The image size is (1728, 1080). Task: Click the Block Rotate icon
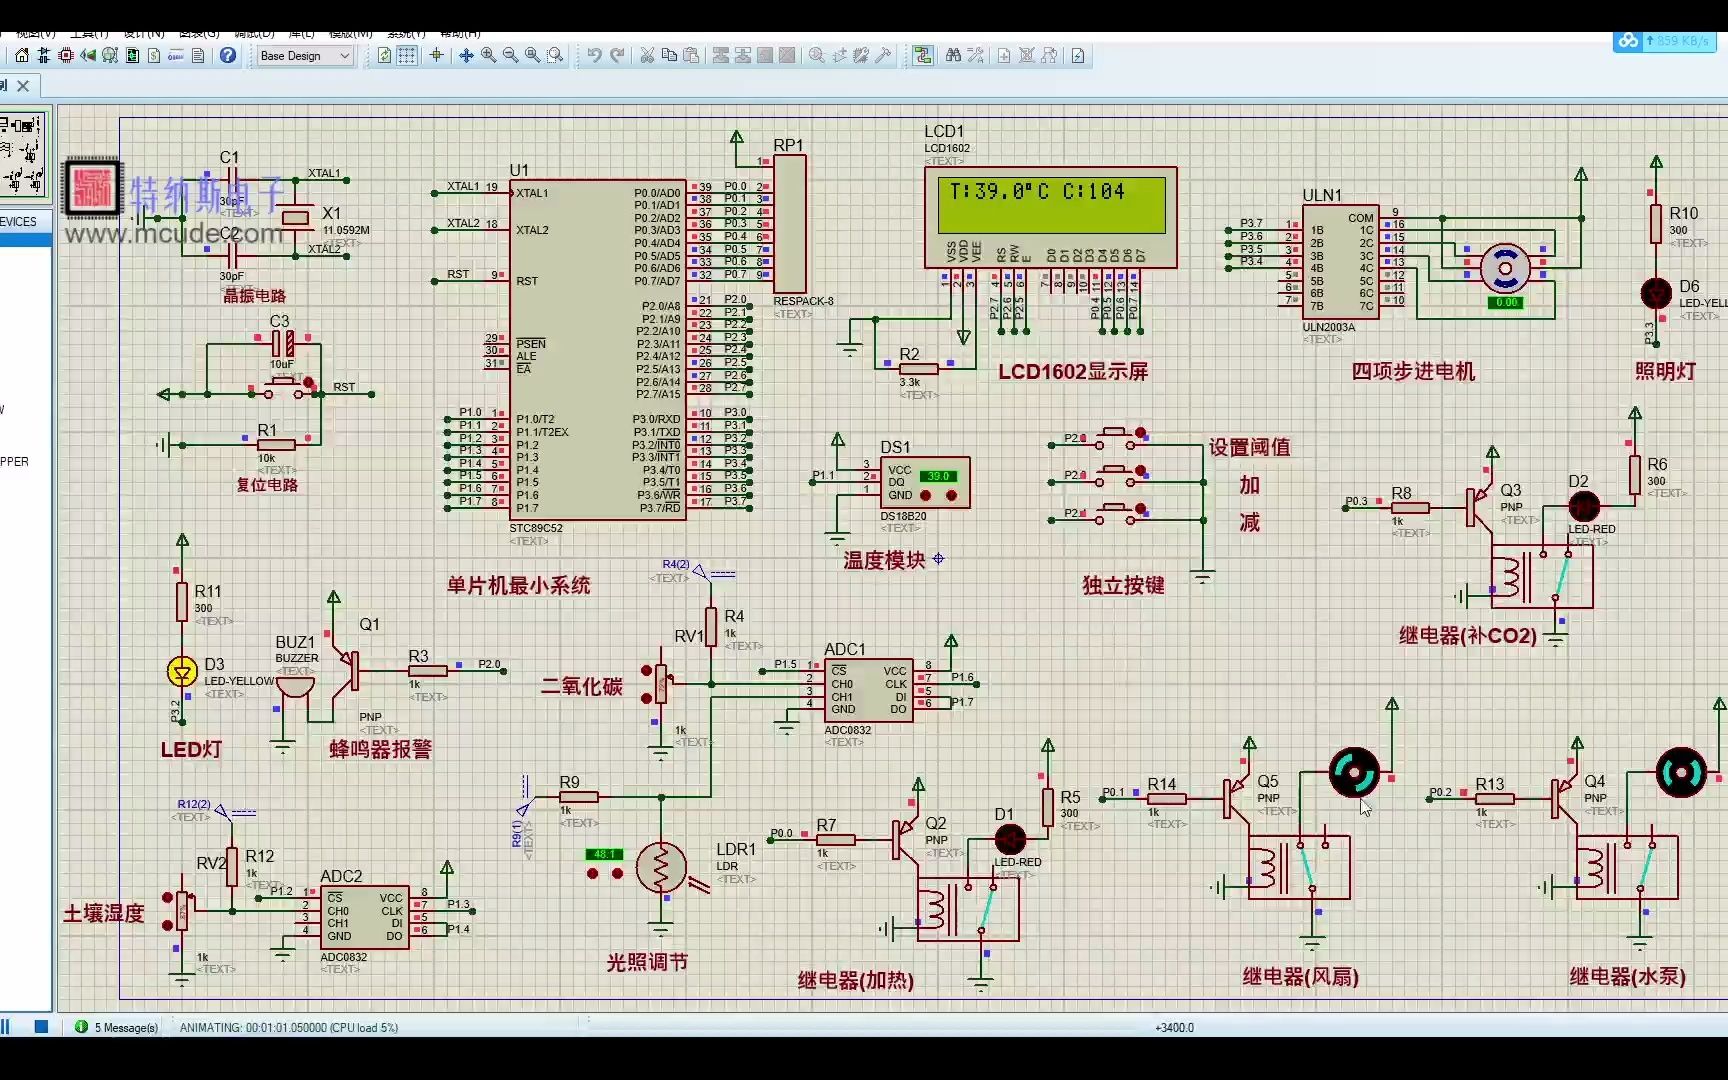[765, 56]
